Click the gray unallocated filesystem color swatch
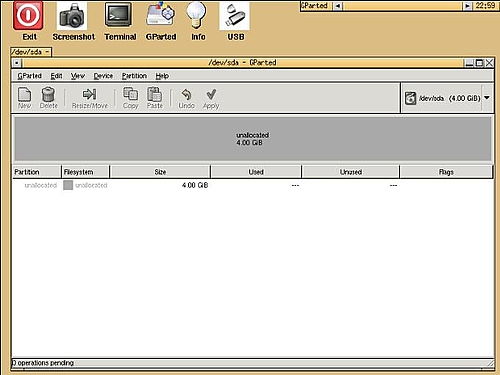The image size is (500, 375). coord(68,185)
